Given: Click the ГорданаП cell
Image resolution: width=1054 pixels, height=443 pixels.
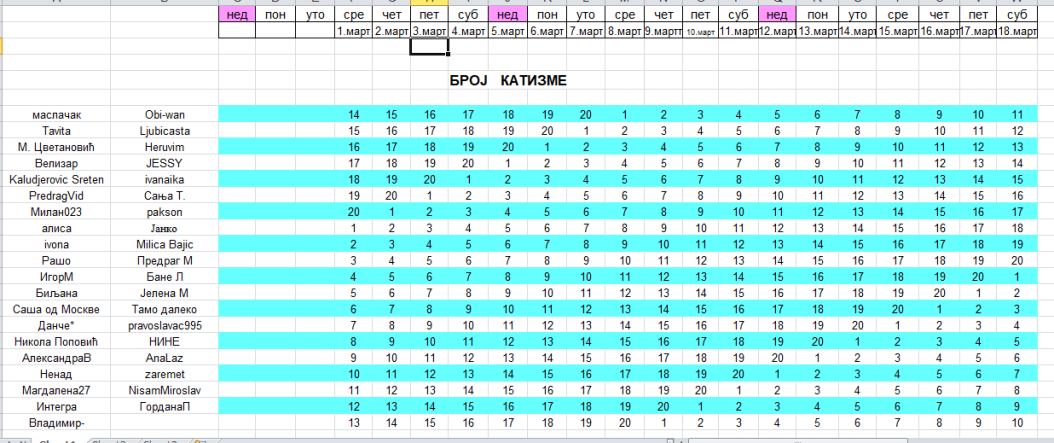Looking at the screenshot, I should coord(165,407).
